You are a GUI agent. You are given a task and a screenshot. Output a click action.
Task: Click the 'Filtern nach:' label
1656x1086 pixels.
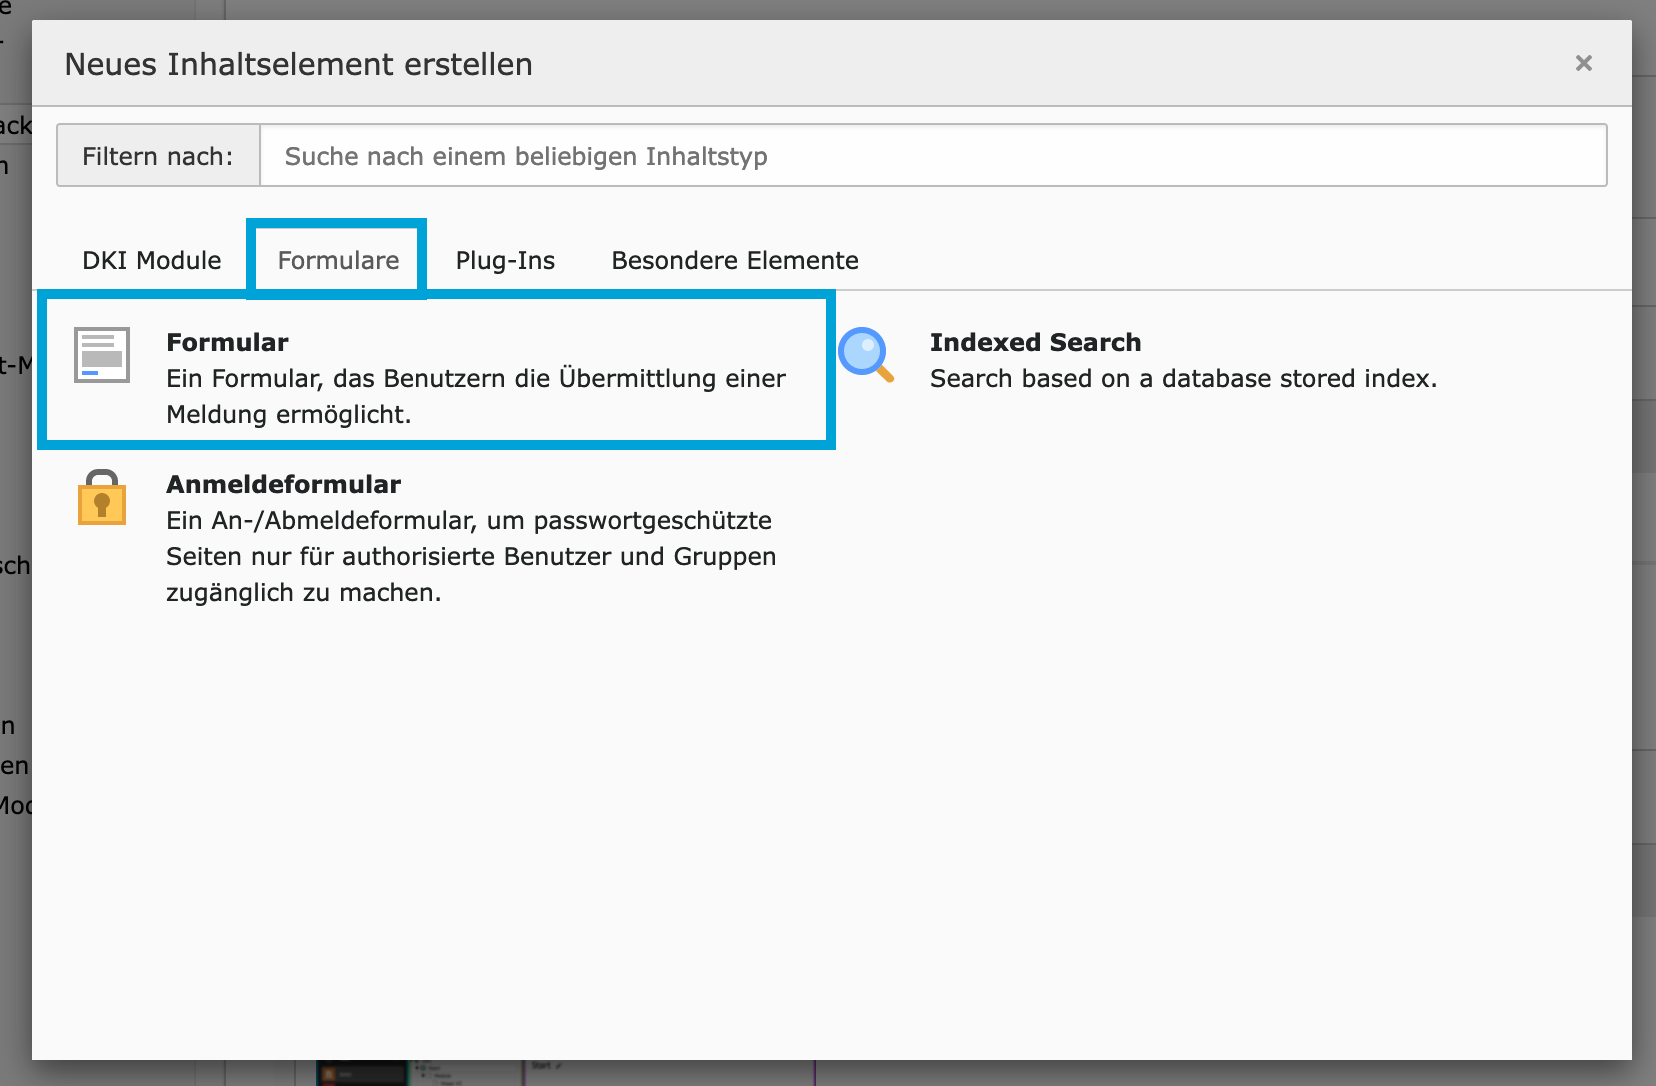(158, 156)
